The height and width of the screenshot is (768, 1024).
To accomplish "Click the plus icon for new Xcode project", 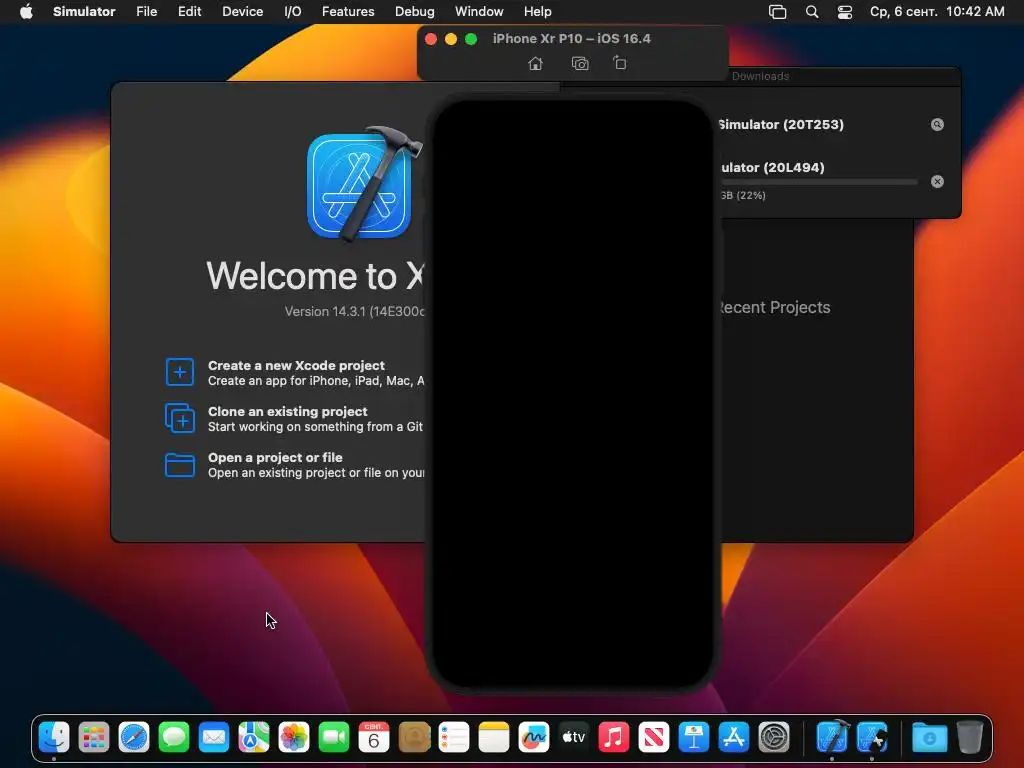I will point(180,372).
